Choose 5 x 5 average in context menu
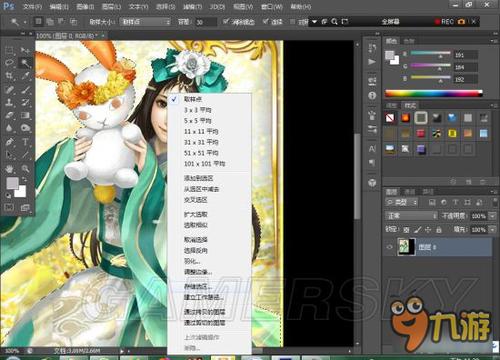The image size is (500, 360). click(209, 121)
